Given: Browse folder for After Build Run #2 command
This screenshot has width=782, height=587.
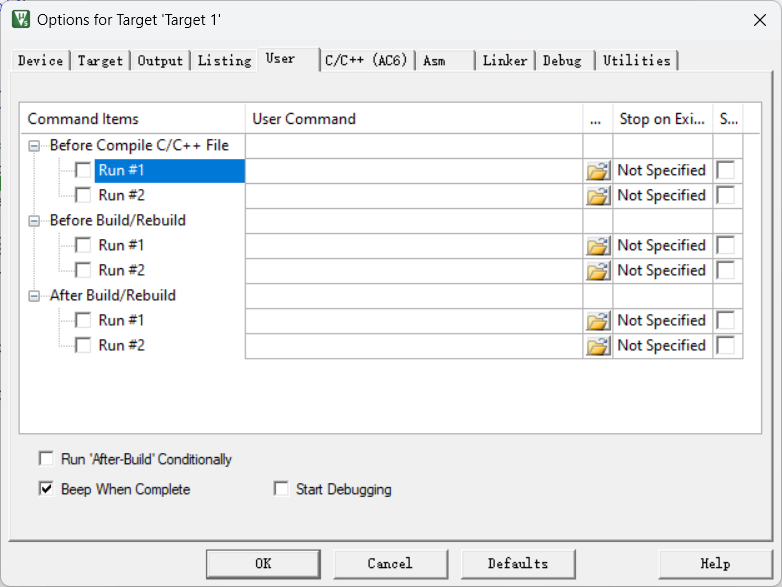Looking at the screenshot, I should click(x=598, y=346).
